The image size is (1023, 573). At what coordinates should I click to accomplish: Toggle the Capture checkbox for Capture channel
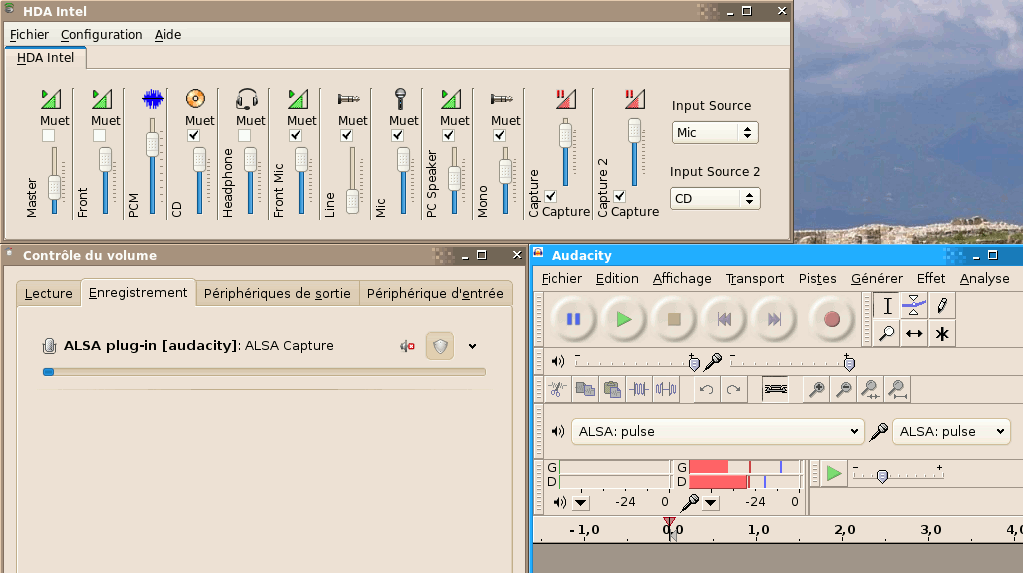coord(551,196)
